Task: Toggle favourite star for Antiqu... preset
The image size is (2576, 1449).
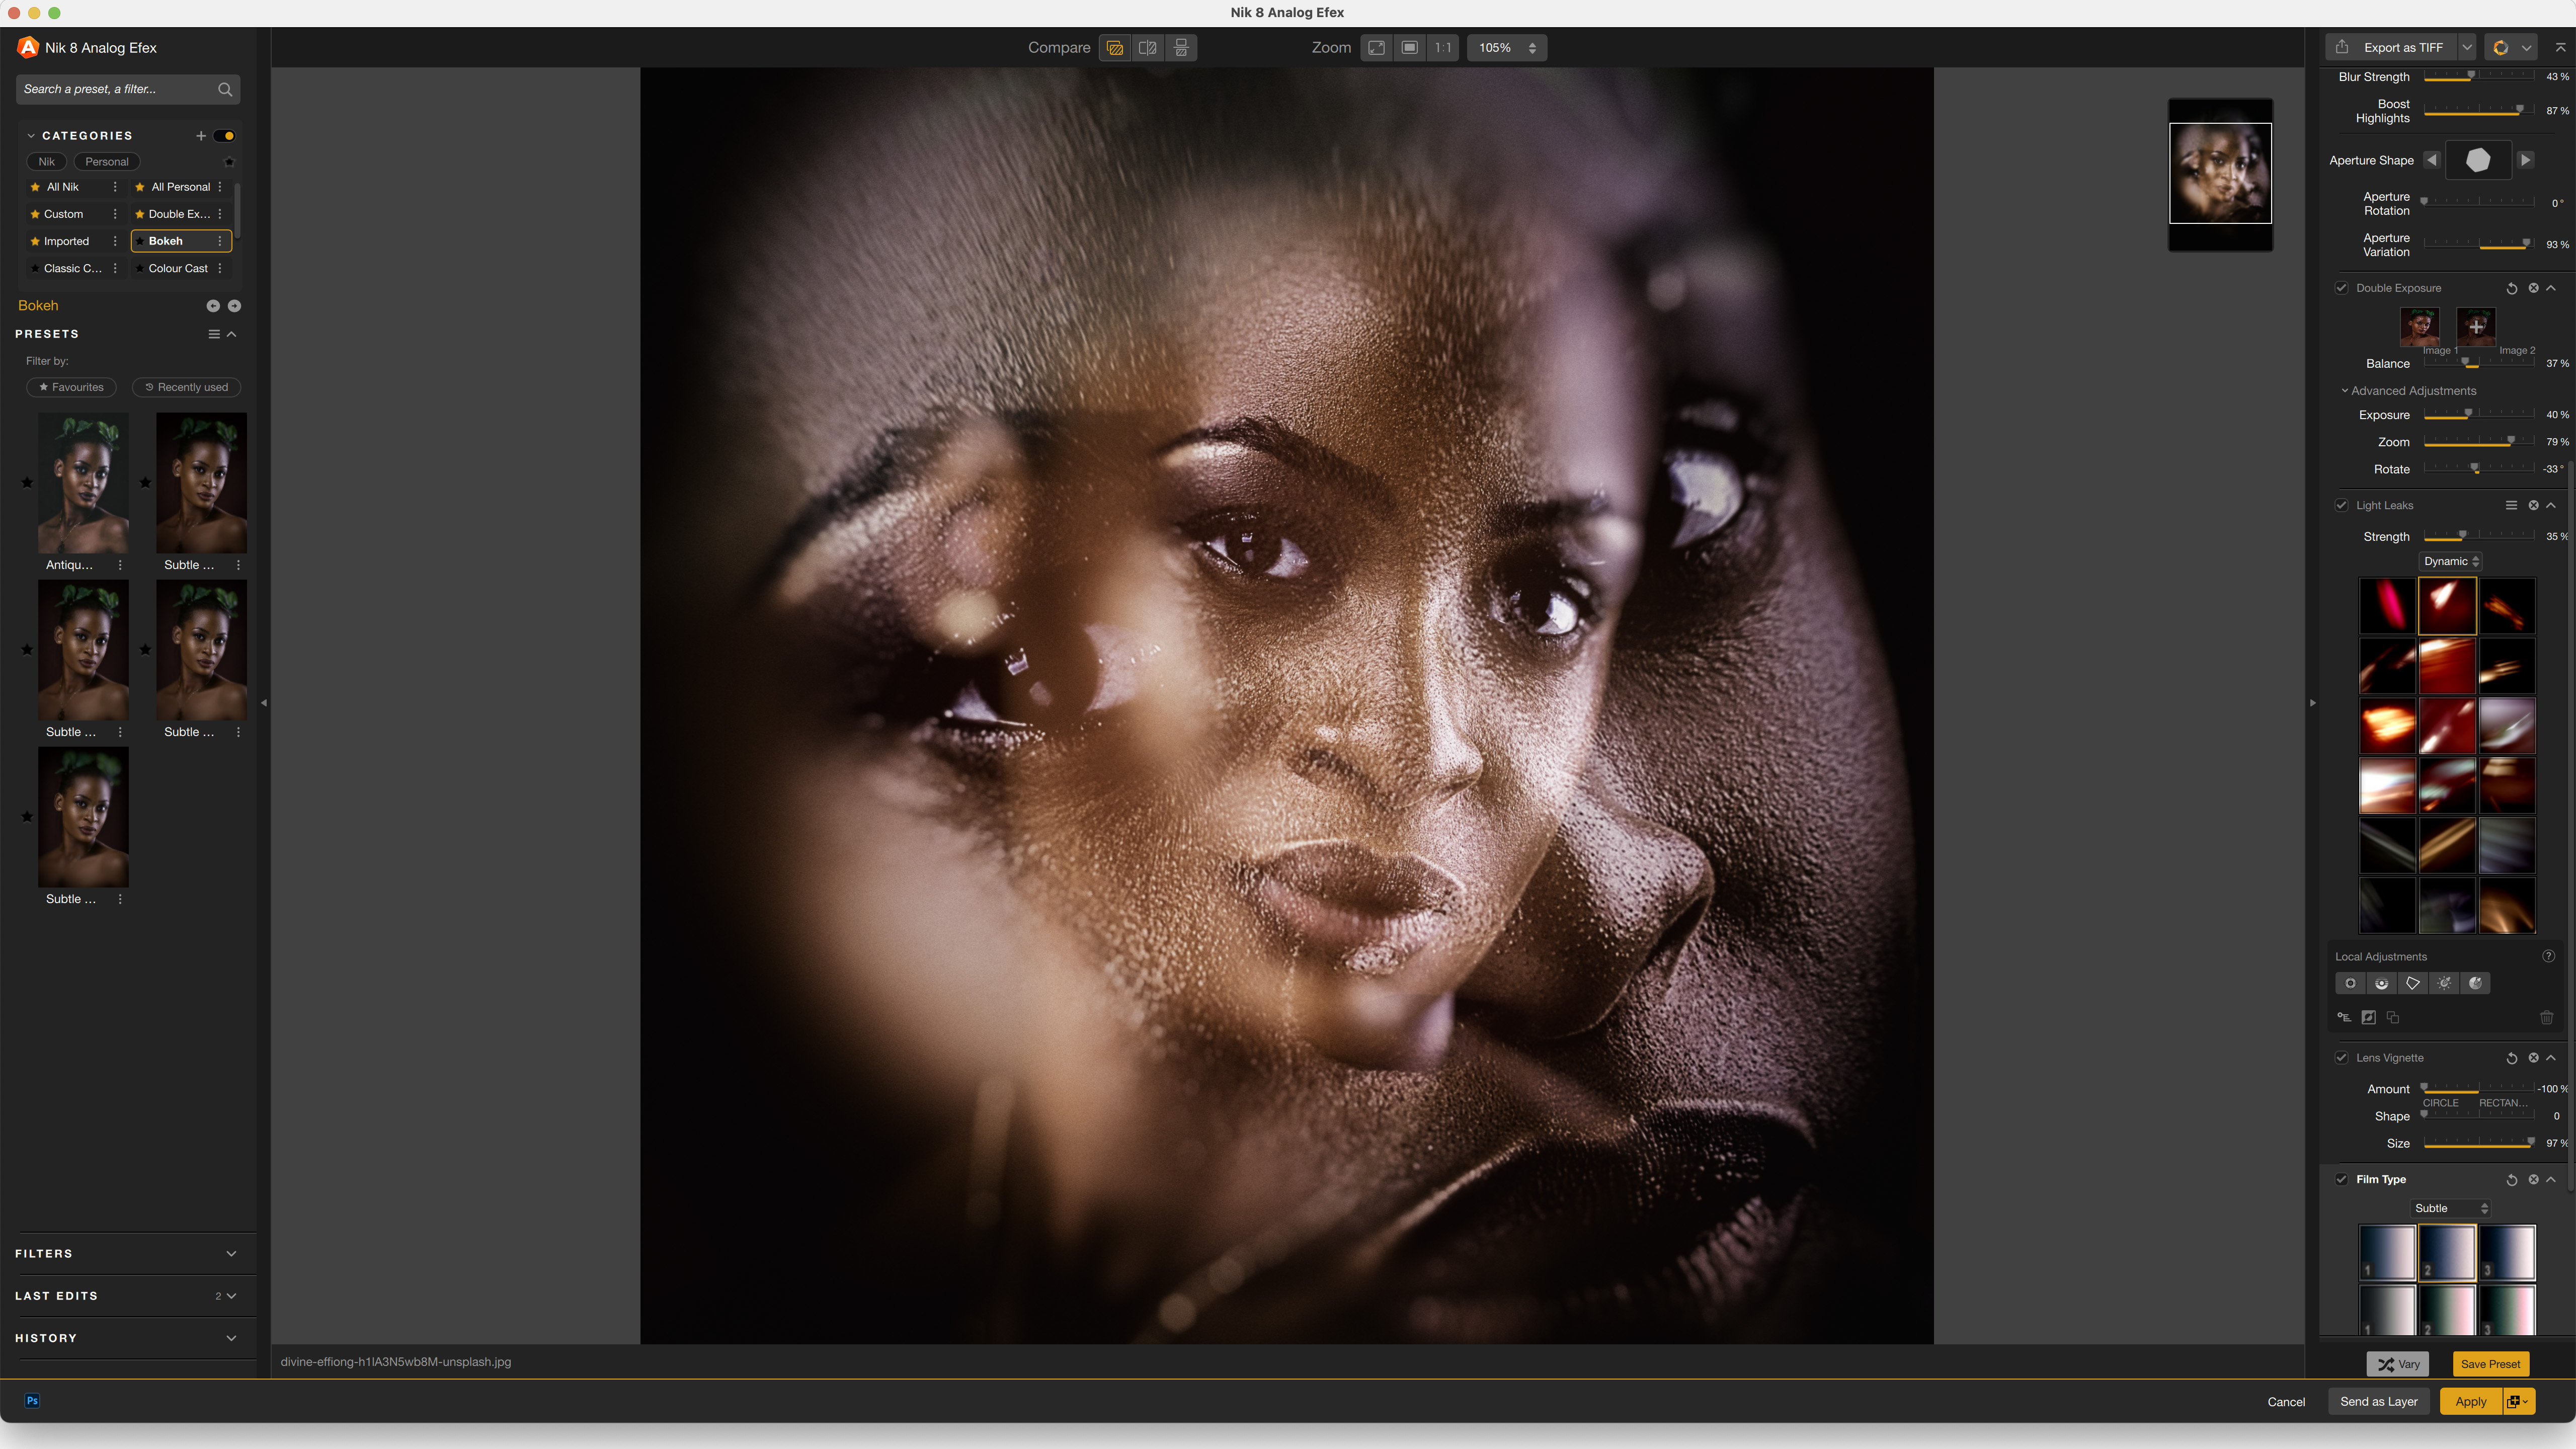Action: (27, 483)
